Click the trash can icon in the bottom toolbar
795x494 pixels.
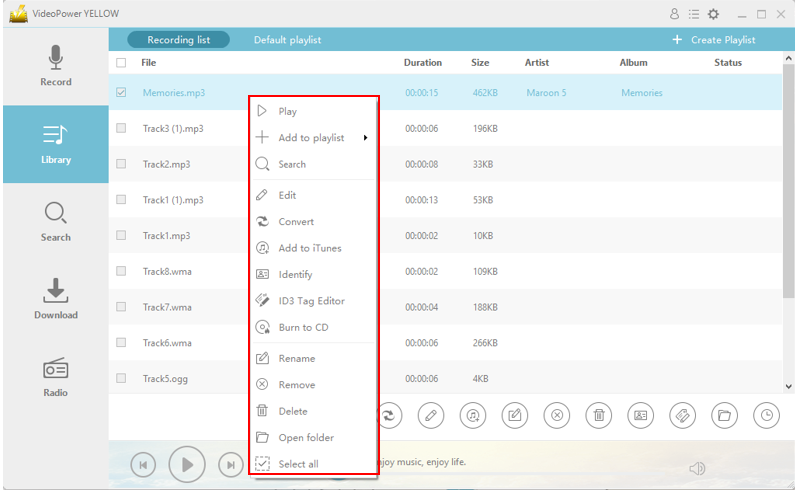[598, 415]
